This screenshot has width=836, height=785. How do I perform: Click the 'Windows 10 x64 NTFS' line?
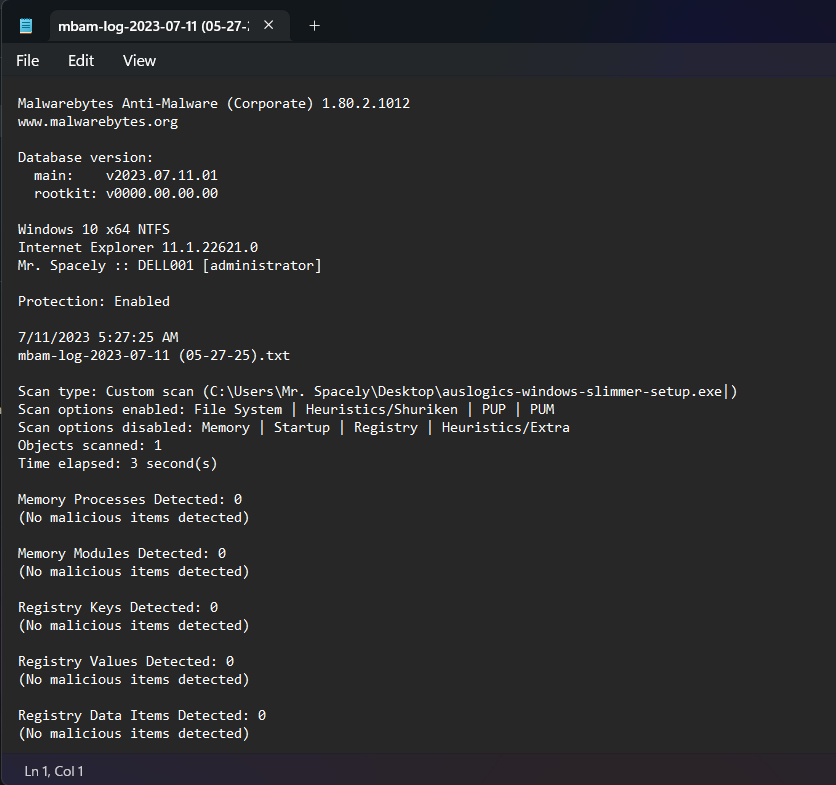tap(94, 229)
